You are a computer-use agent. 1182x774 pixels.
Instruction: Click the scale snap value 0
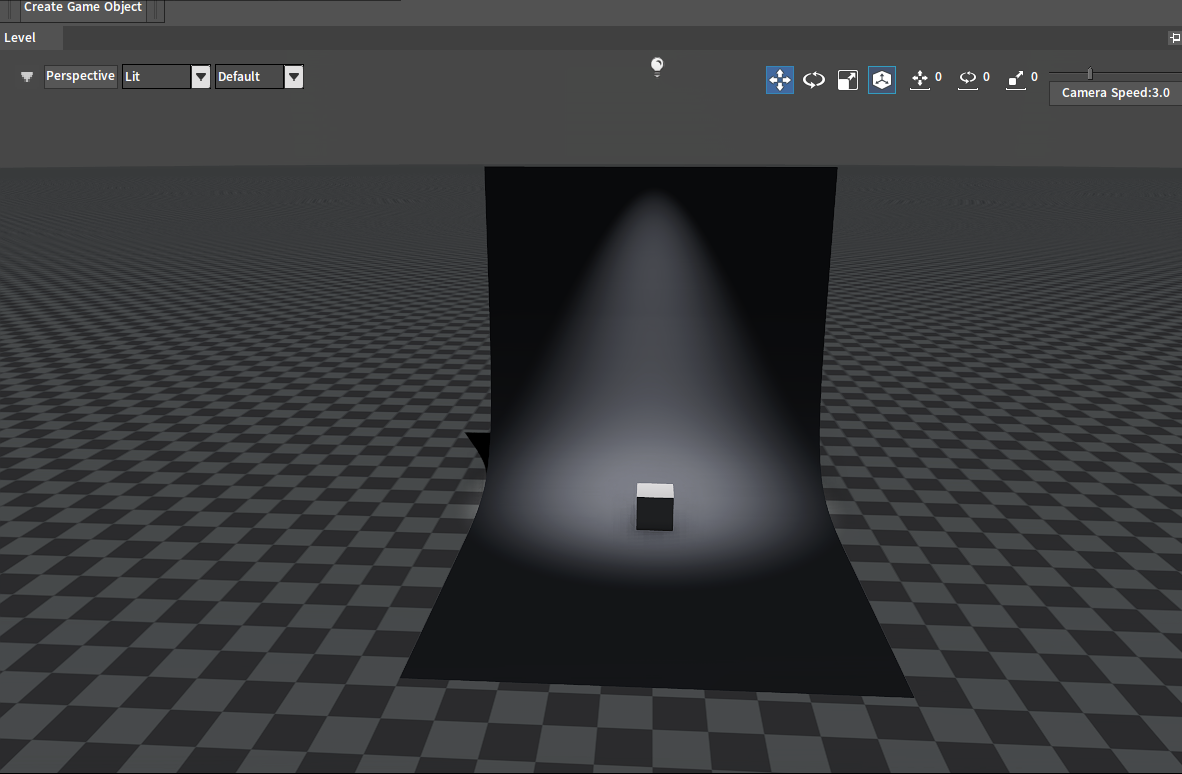(x=1034, y=77)
